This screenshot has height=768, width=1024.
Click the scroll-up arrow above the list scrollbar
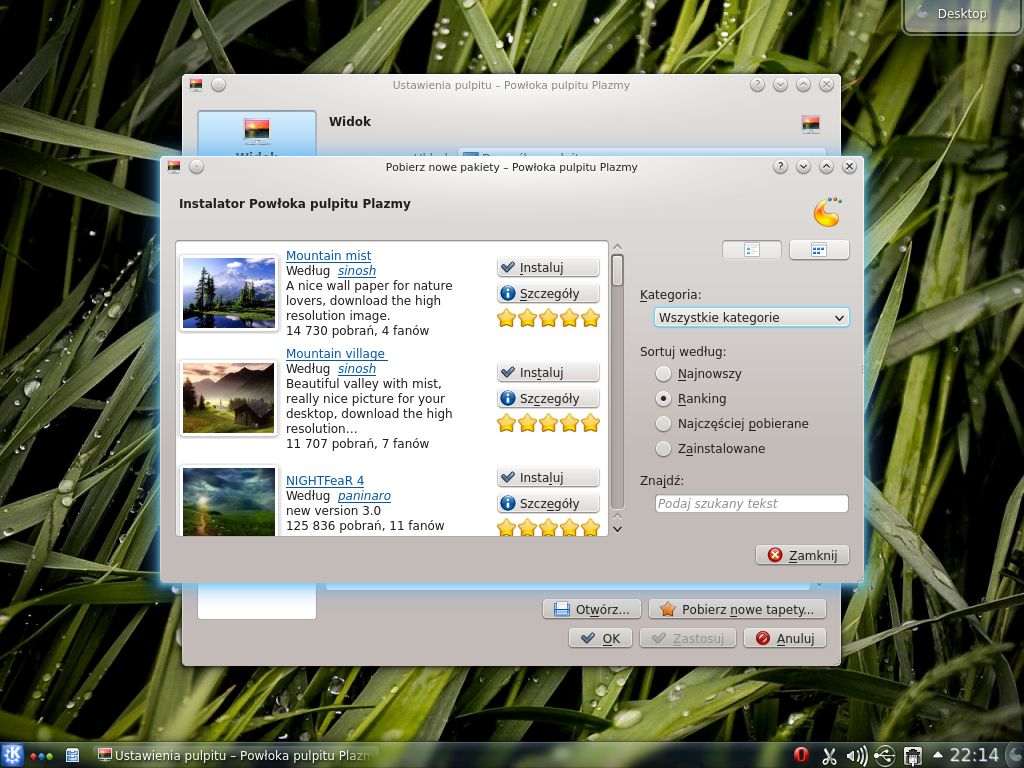click(x=617, y=247)
